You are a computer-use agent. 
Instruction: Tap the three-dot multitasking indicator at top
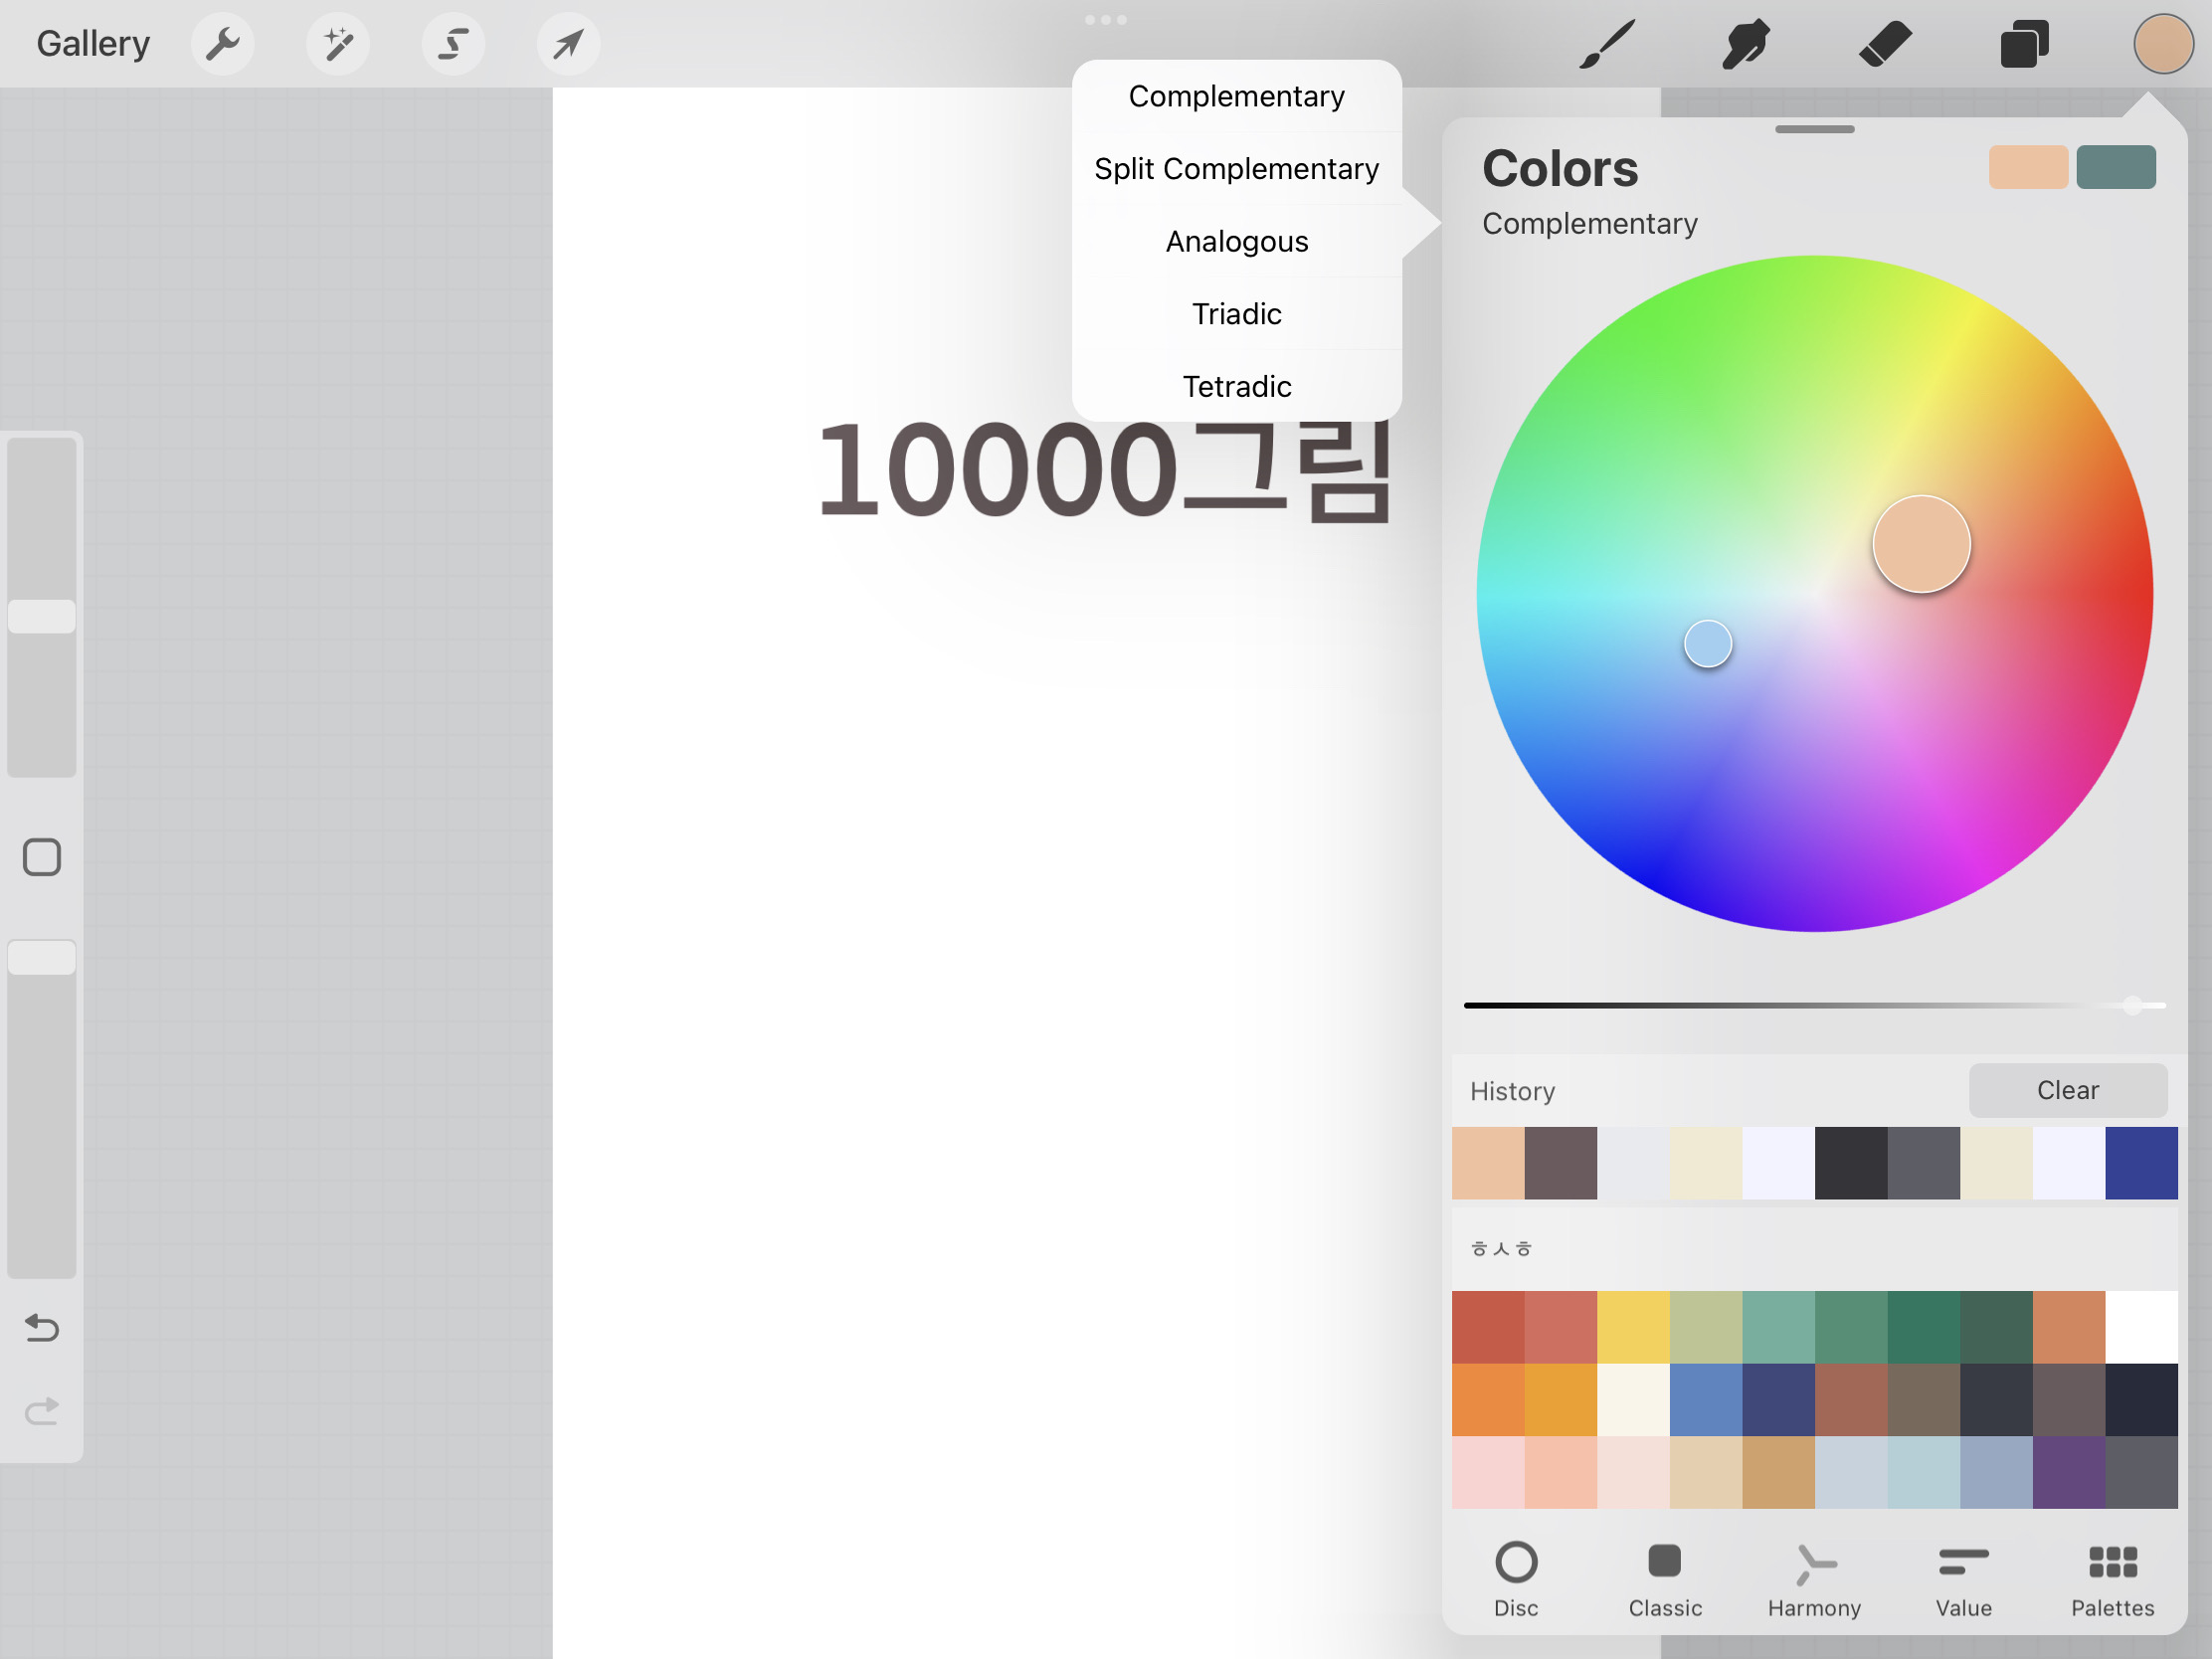(x=1106, y=20)
